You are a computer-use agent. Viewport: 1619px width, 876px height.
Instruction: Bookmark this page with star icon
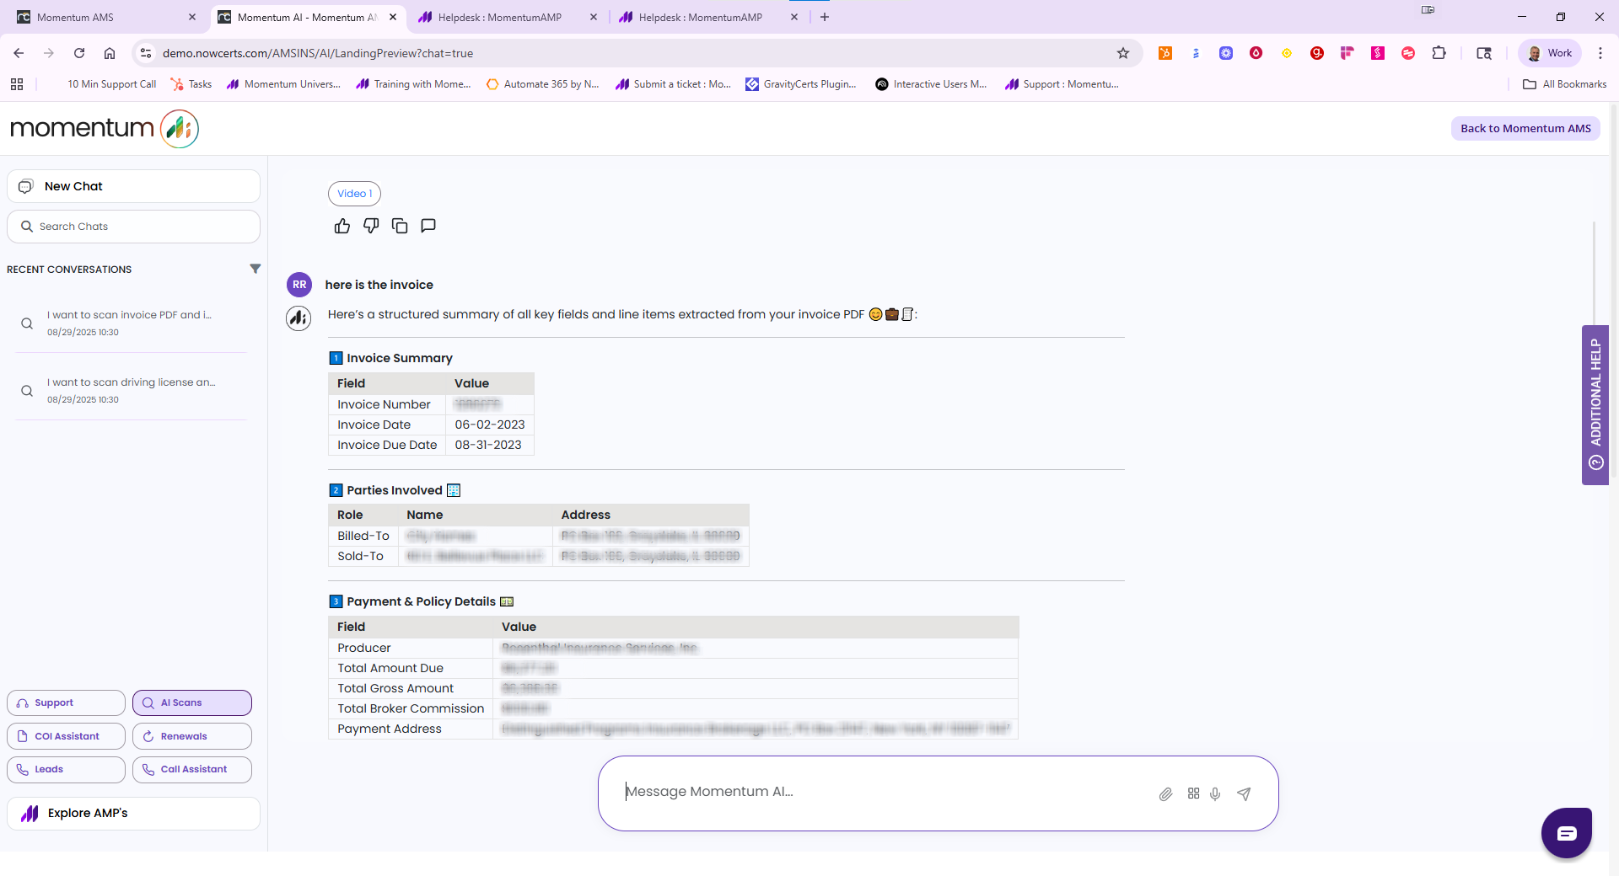click(x=1123, y=53)
